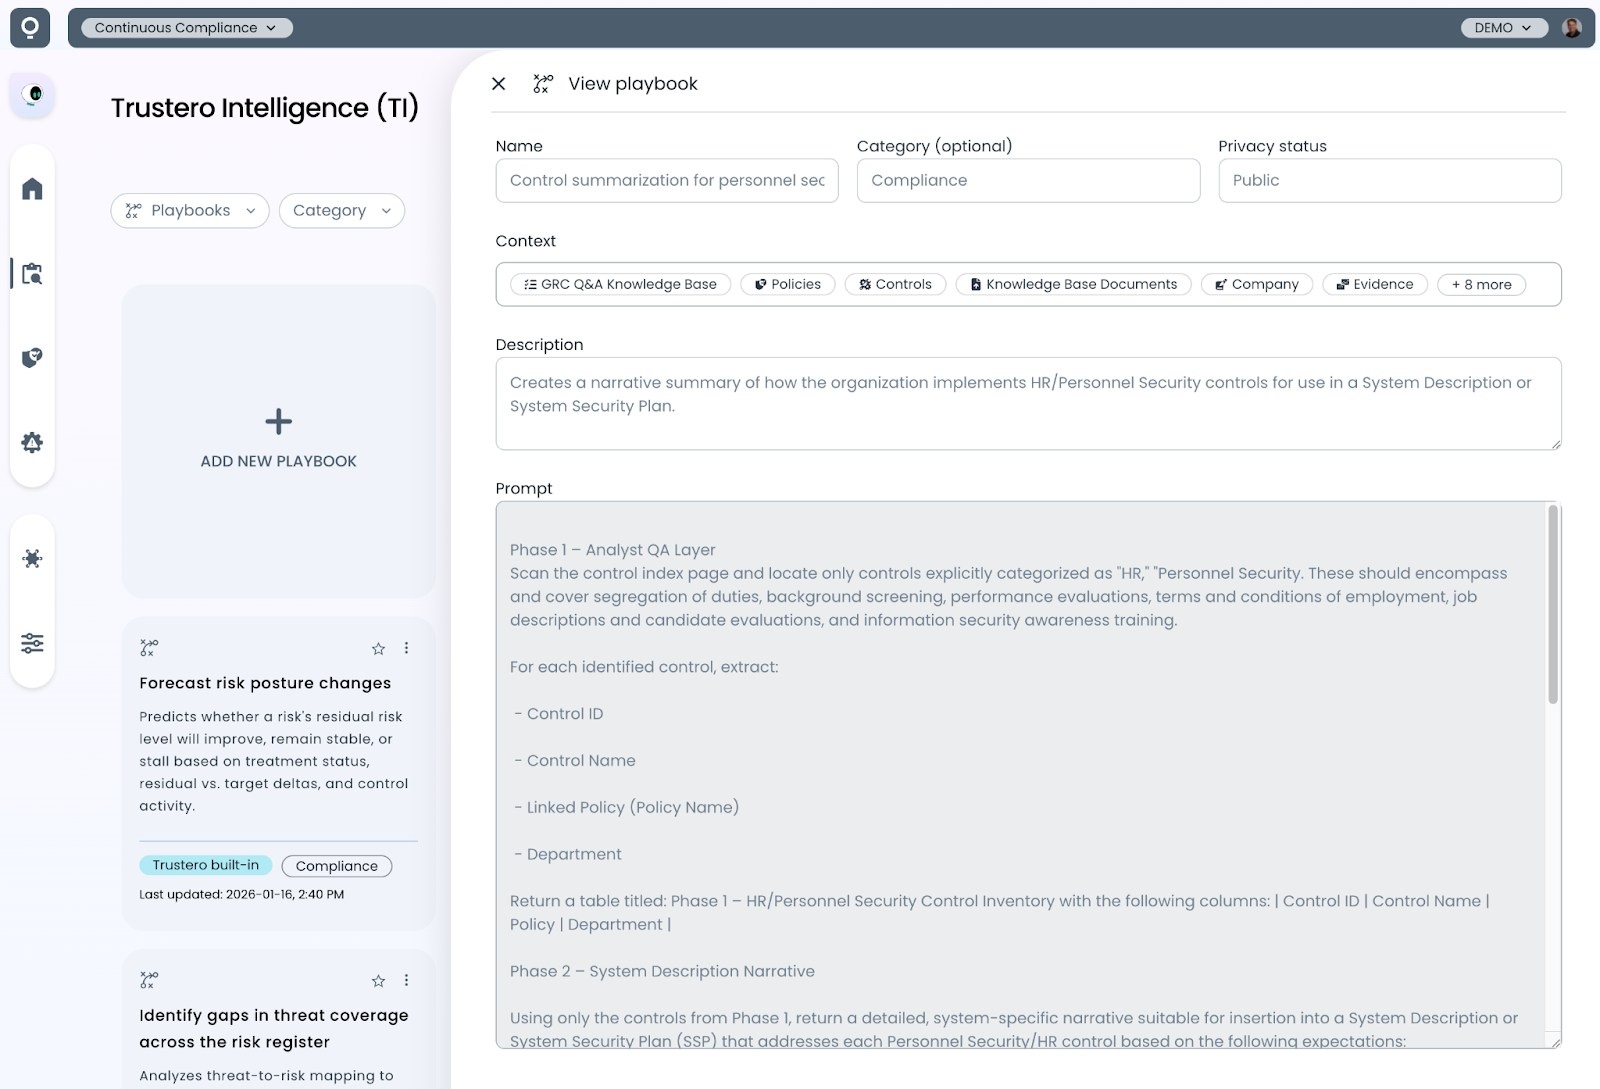Click the GRC Q&A Knowledge Base chip
The height and width of the screenshot is (1089, 1600).
(620, 284)
